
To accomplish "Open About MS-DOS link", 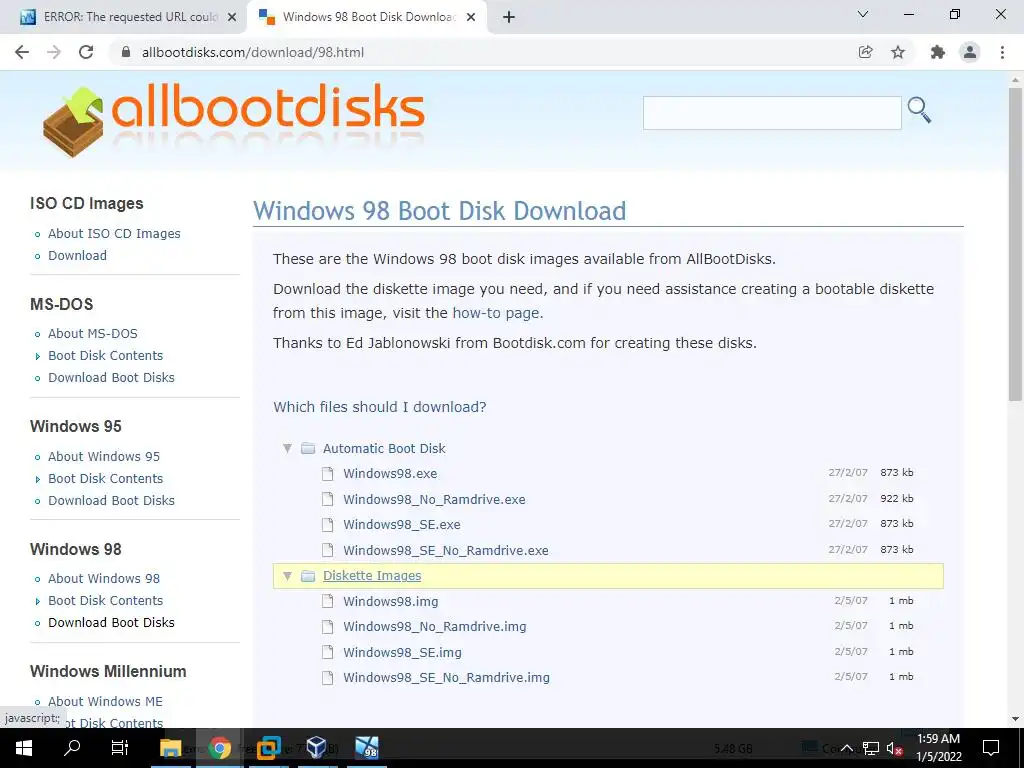I will click(93, 334).
